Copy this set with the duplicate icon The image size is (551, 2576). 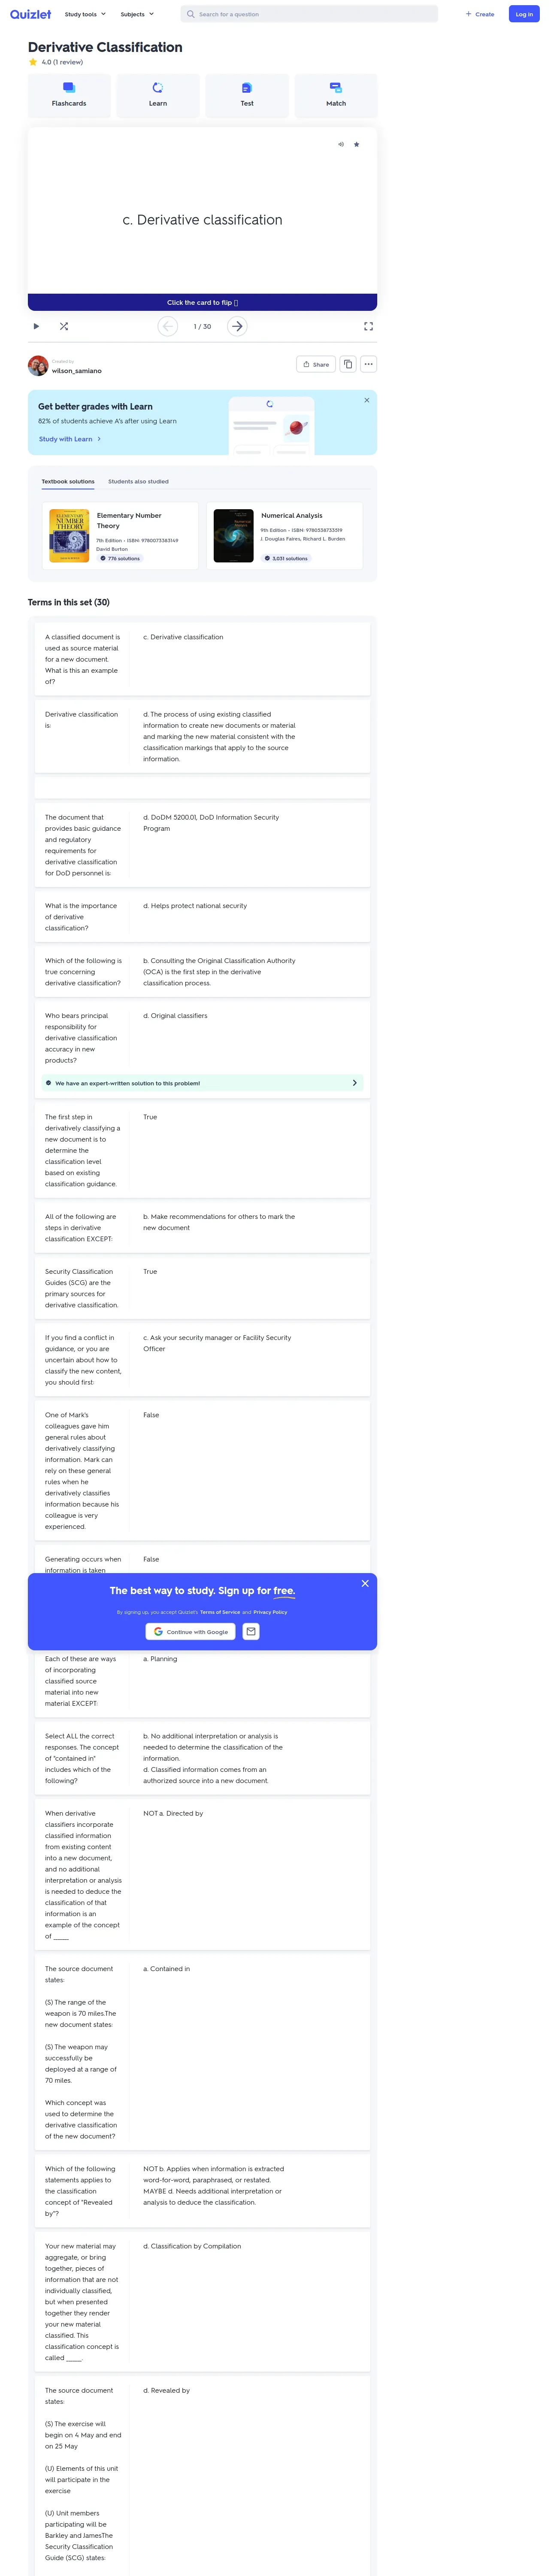click(348, 364)
